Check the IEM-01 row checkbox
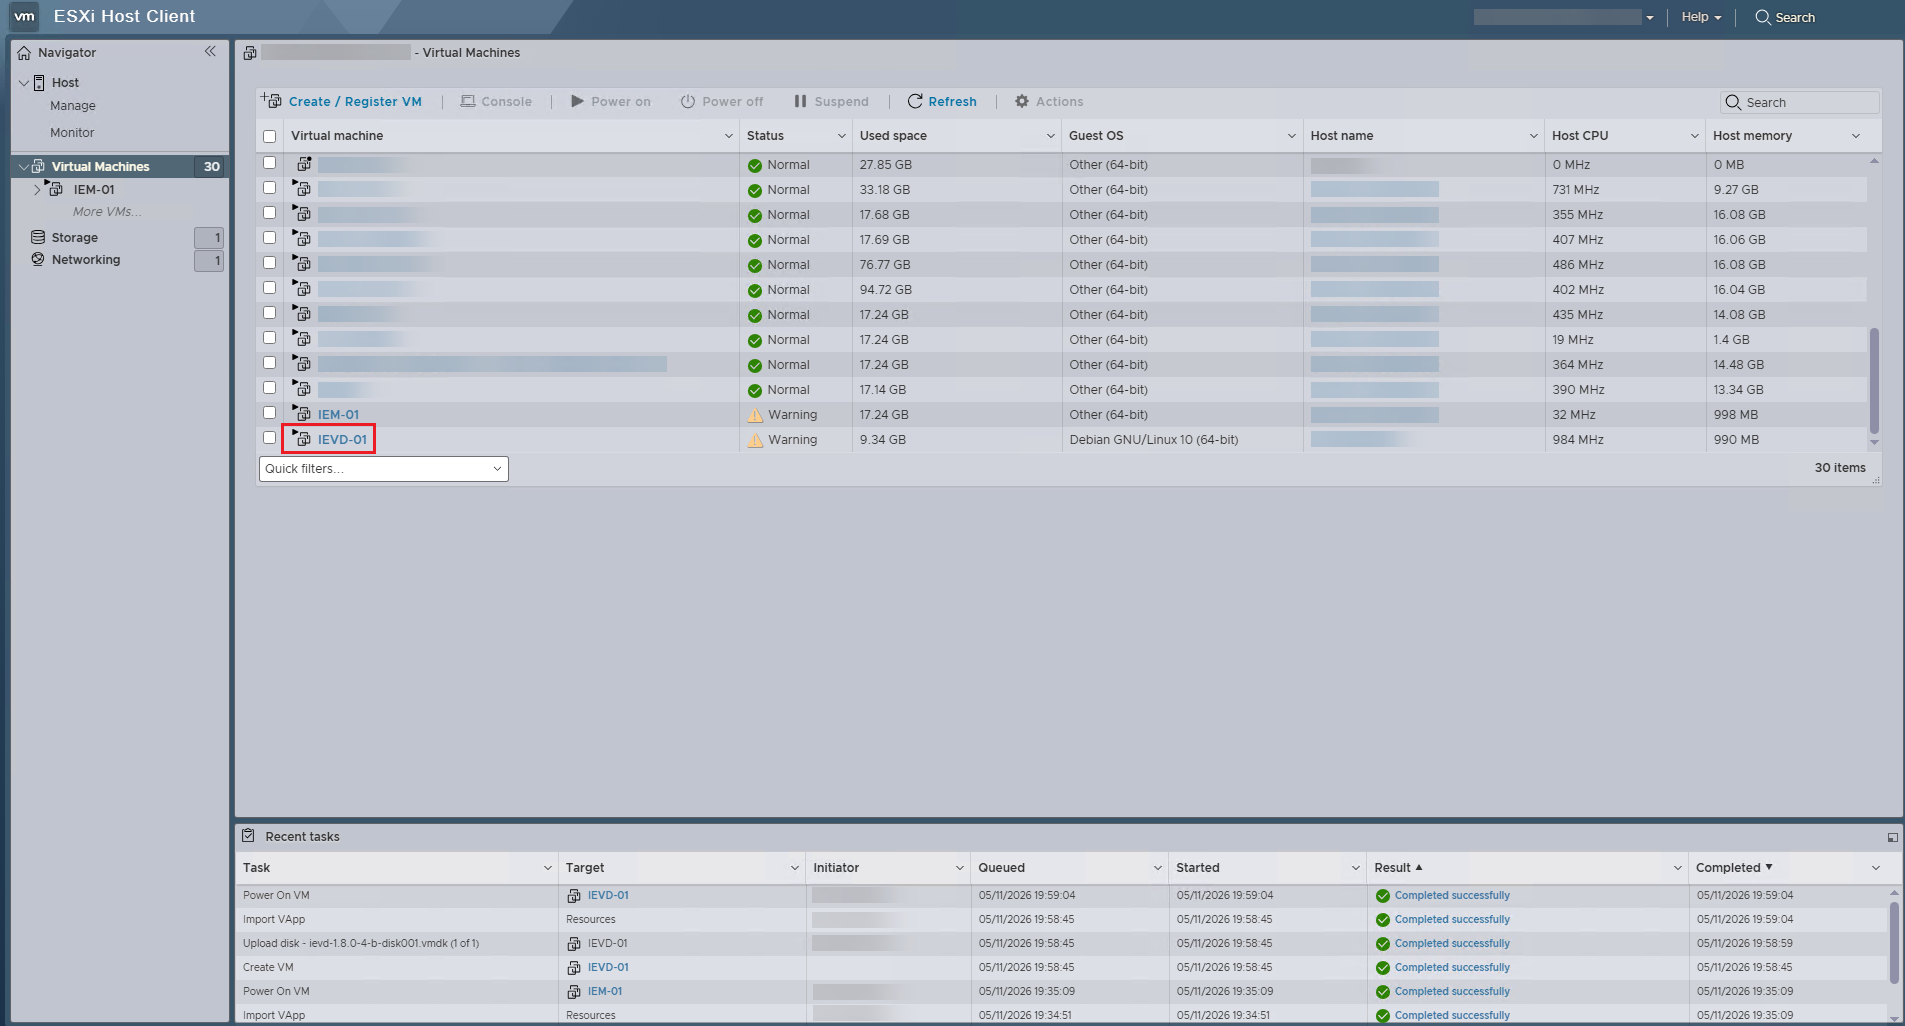This screenshot has height=1026, width=1905. tap(269, 413)
